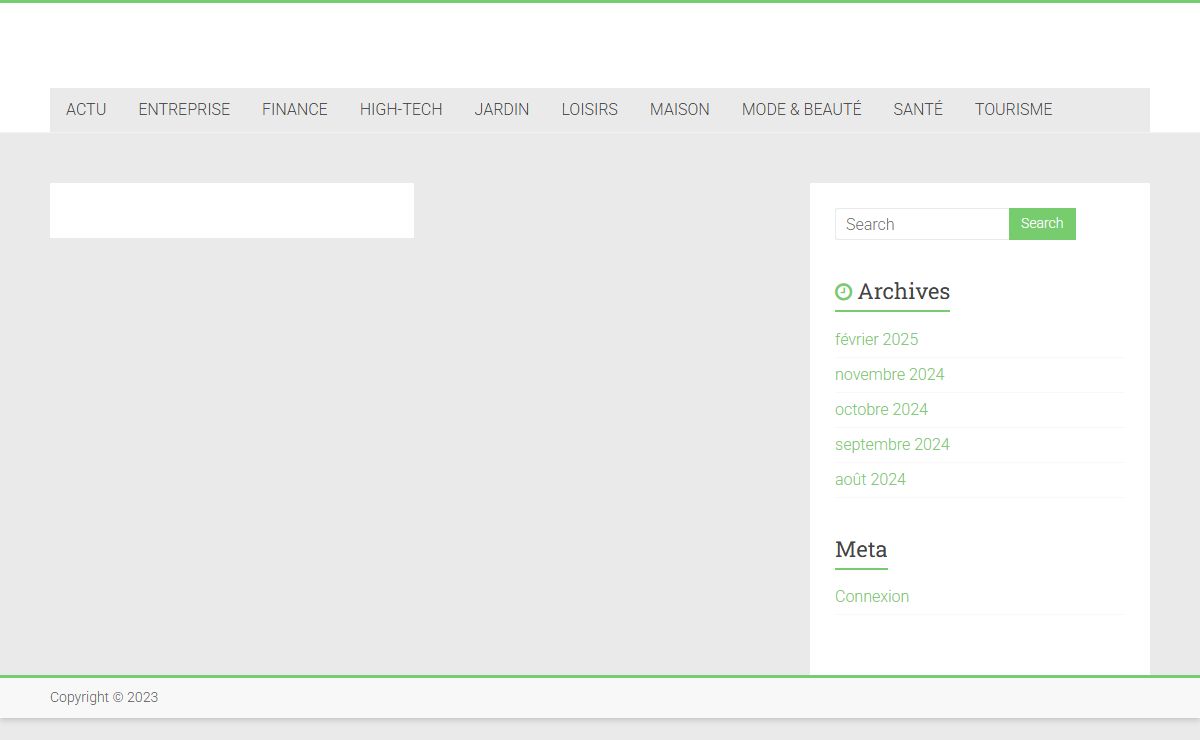Navigate to the JARDIN section

pos(501,110)
